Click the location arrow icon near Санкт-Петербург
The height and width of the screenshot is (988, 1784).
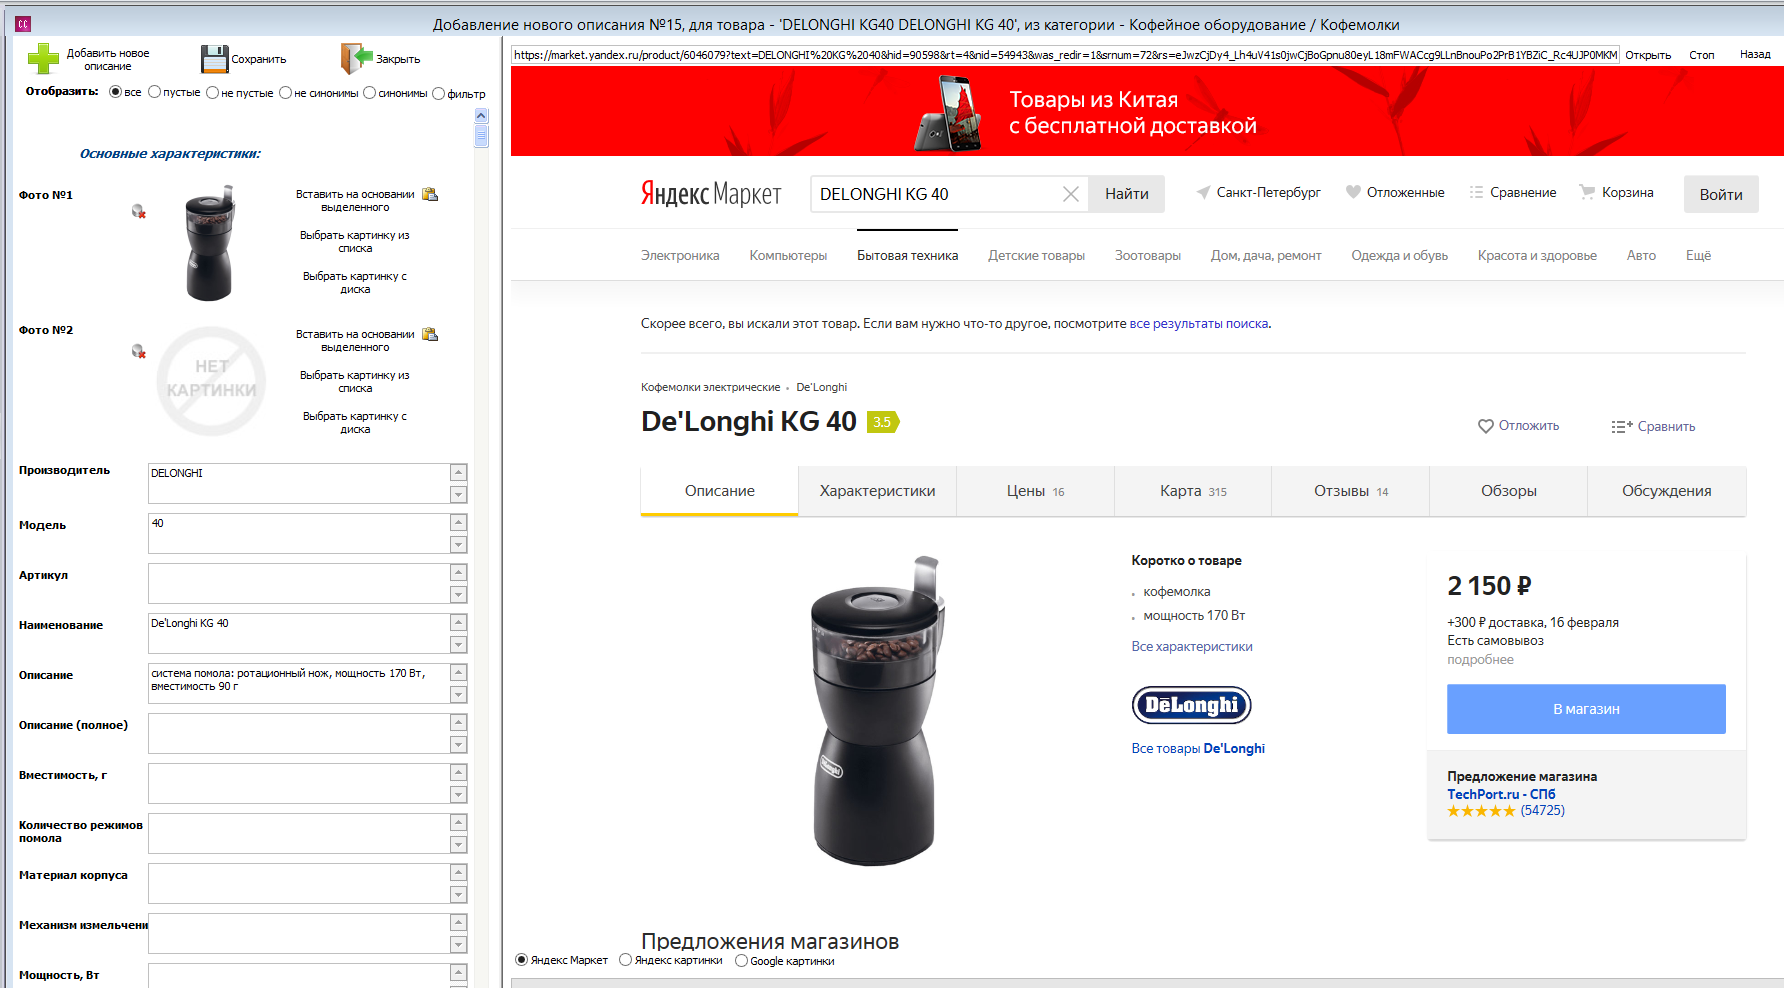point(1203,192)
